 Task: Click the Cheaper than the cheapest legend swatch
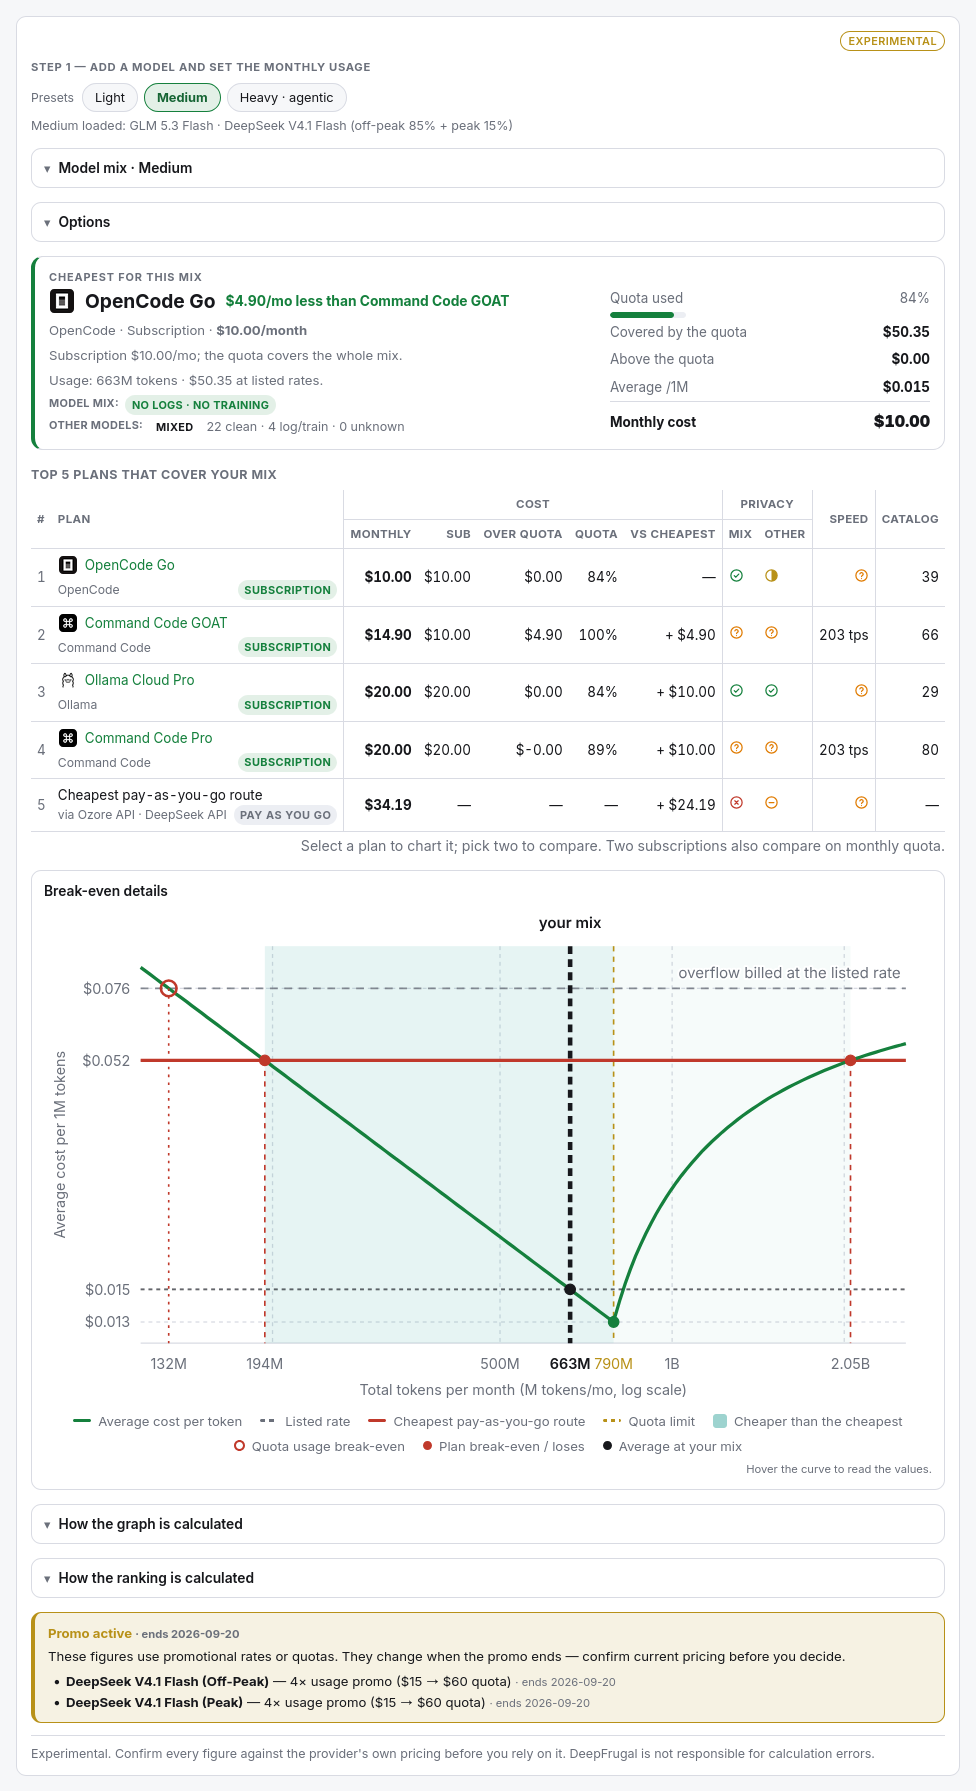coord(720,1421)
